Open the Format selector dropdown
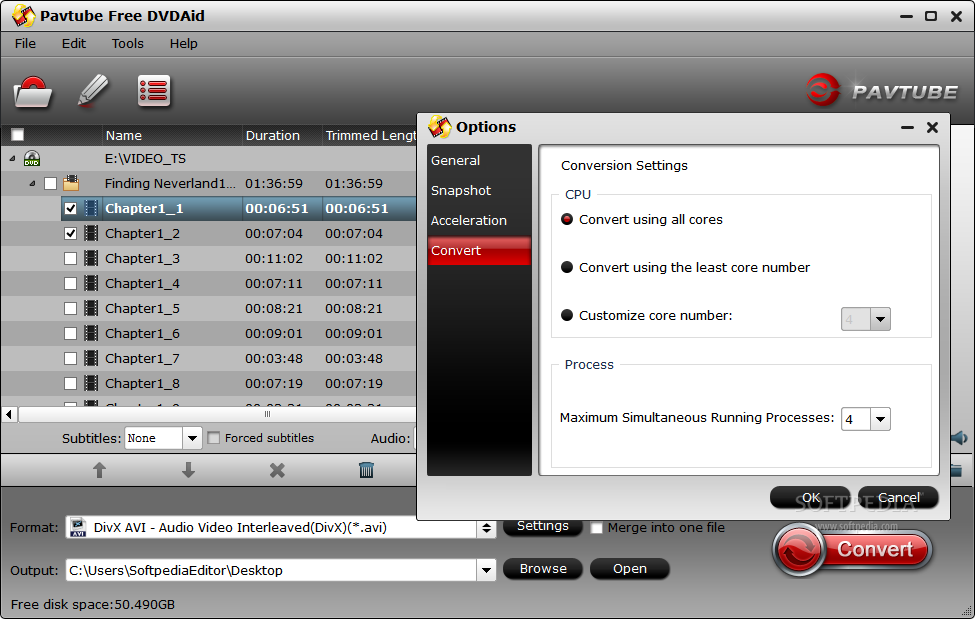 (x=486, y=528)
